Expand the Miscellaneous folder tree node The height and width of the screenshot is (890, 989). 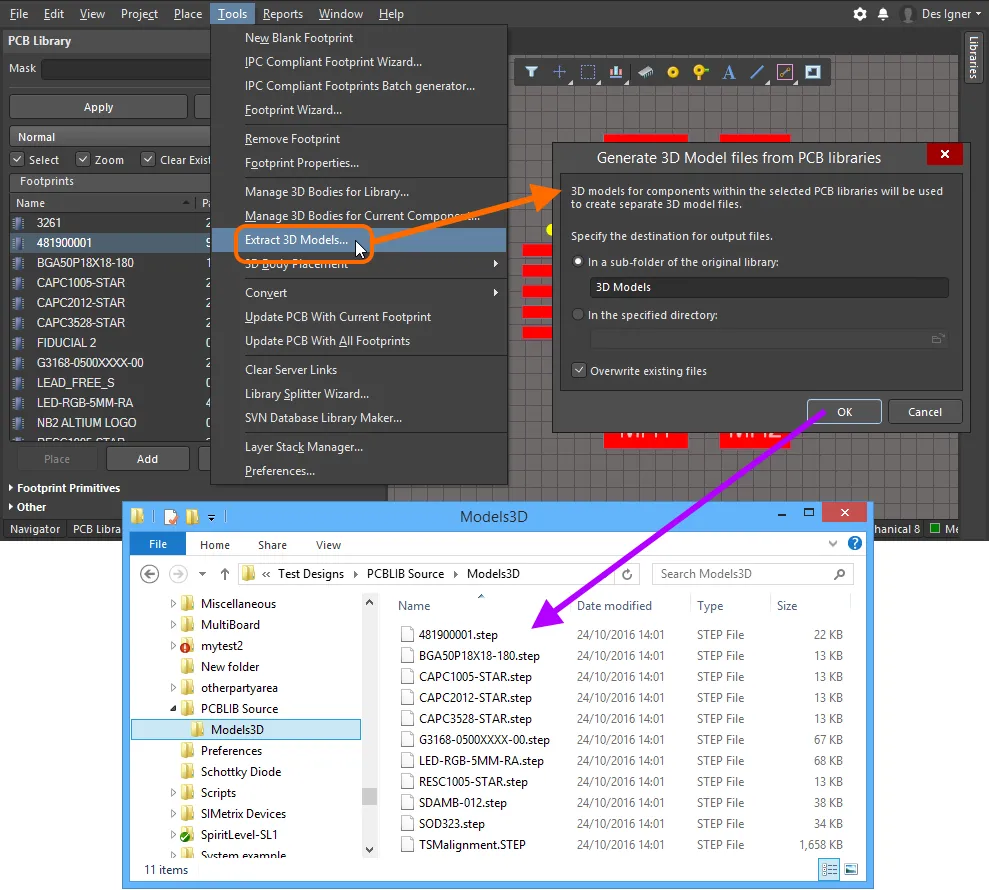pos(173,604)
